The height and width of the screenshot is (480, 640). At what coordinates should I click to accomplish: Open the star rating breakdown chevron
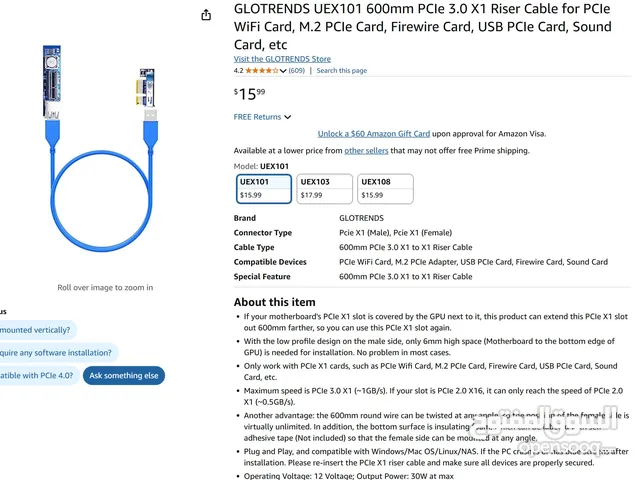point(283,71)
